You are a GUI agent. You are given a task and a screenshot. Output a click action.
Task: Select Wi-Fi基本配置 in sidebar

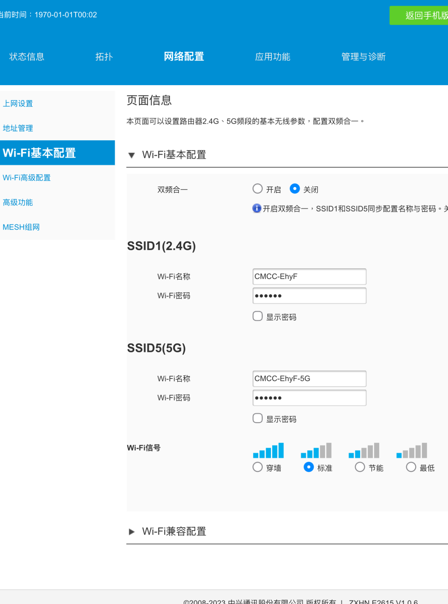57,153
